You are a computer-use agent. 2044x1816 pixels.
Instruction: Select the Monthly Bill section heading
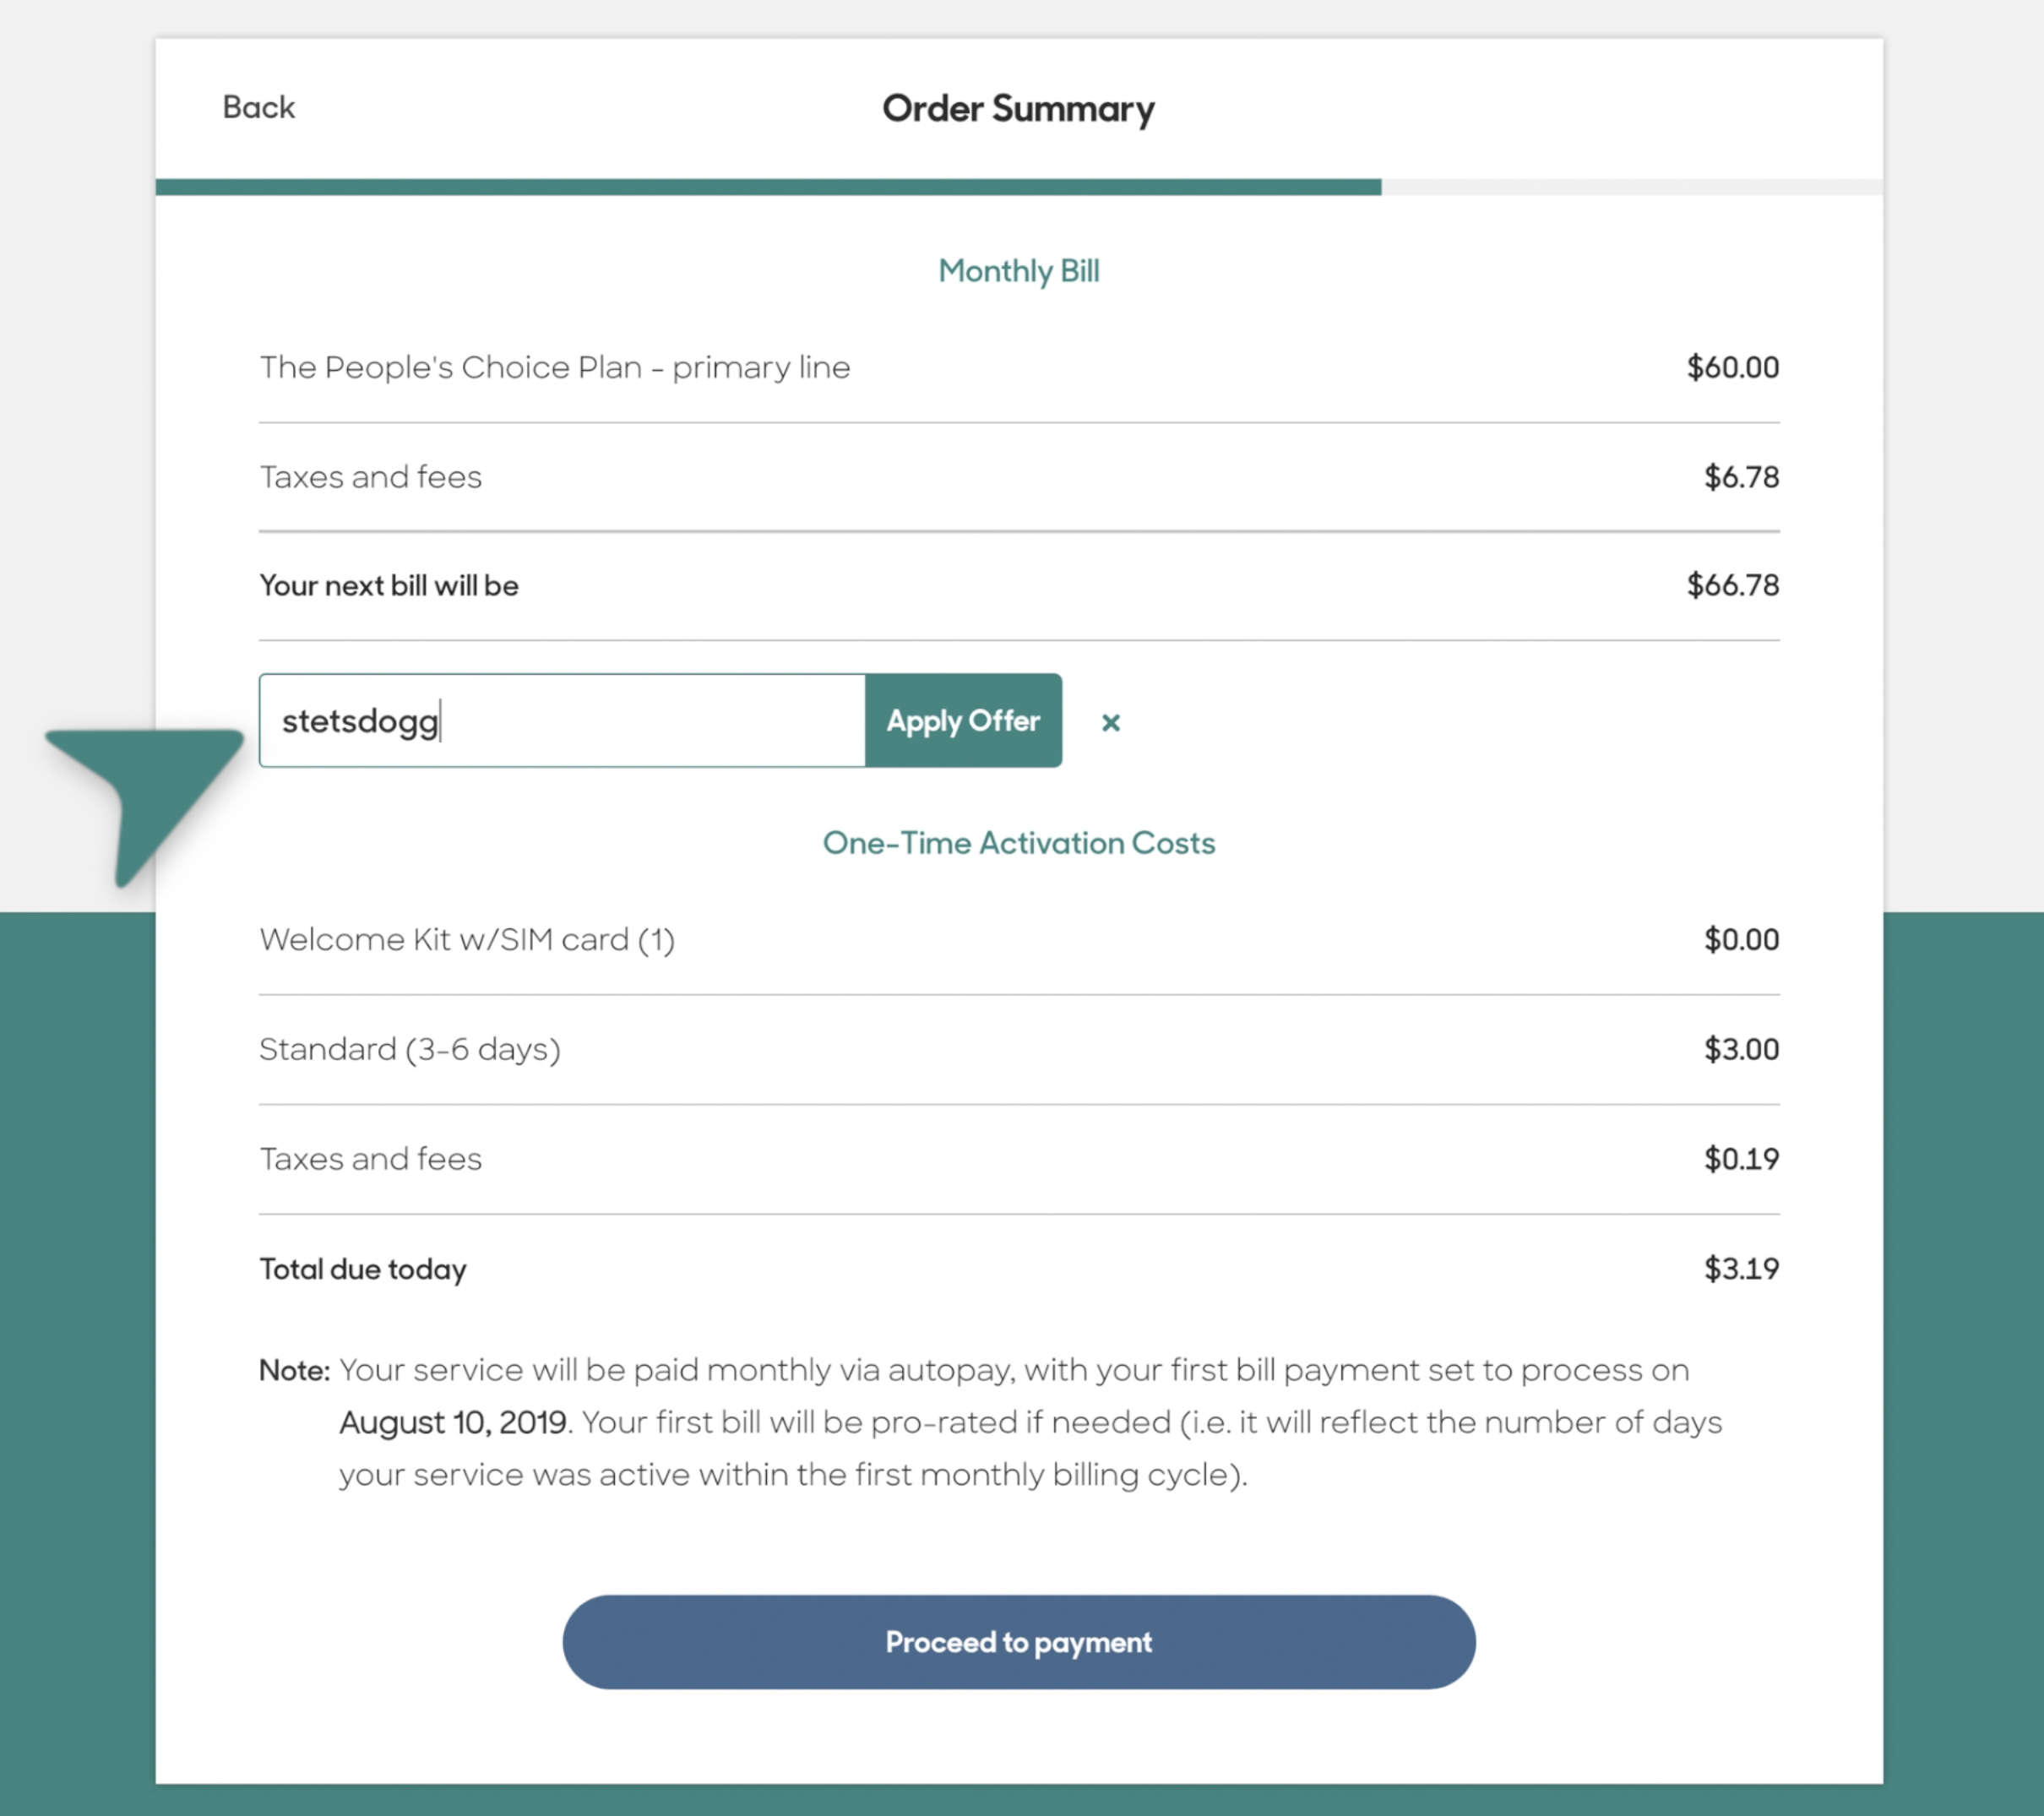[1018, 270]
